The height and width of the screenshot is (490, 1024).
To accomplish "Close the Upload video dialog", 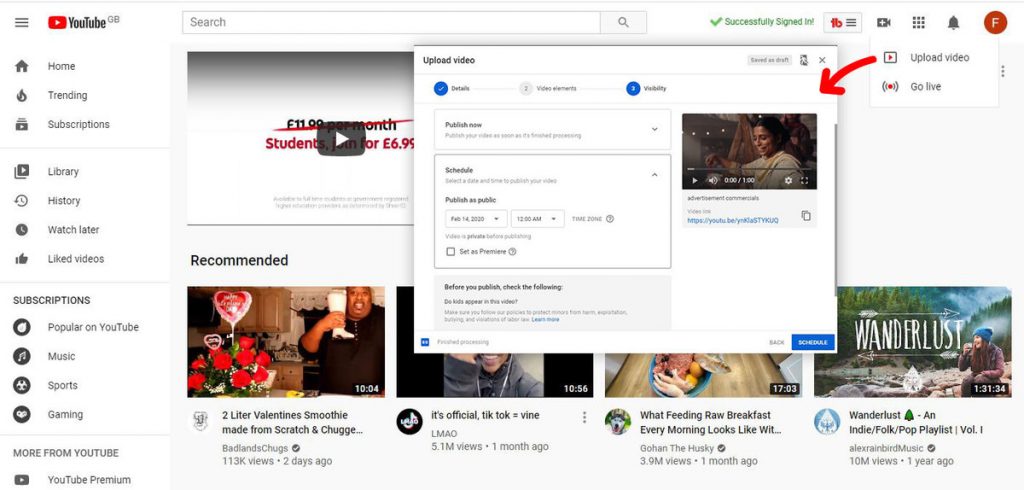I will (822, 60).
